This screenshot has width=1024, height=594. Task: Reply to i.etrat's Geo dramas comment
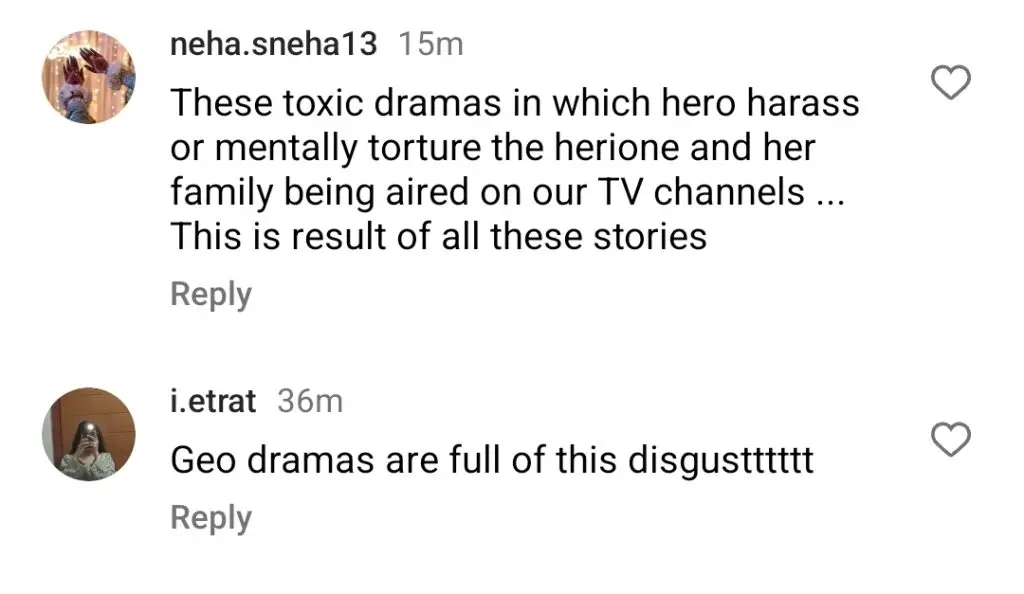211,518
